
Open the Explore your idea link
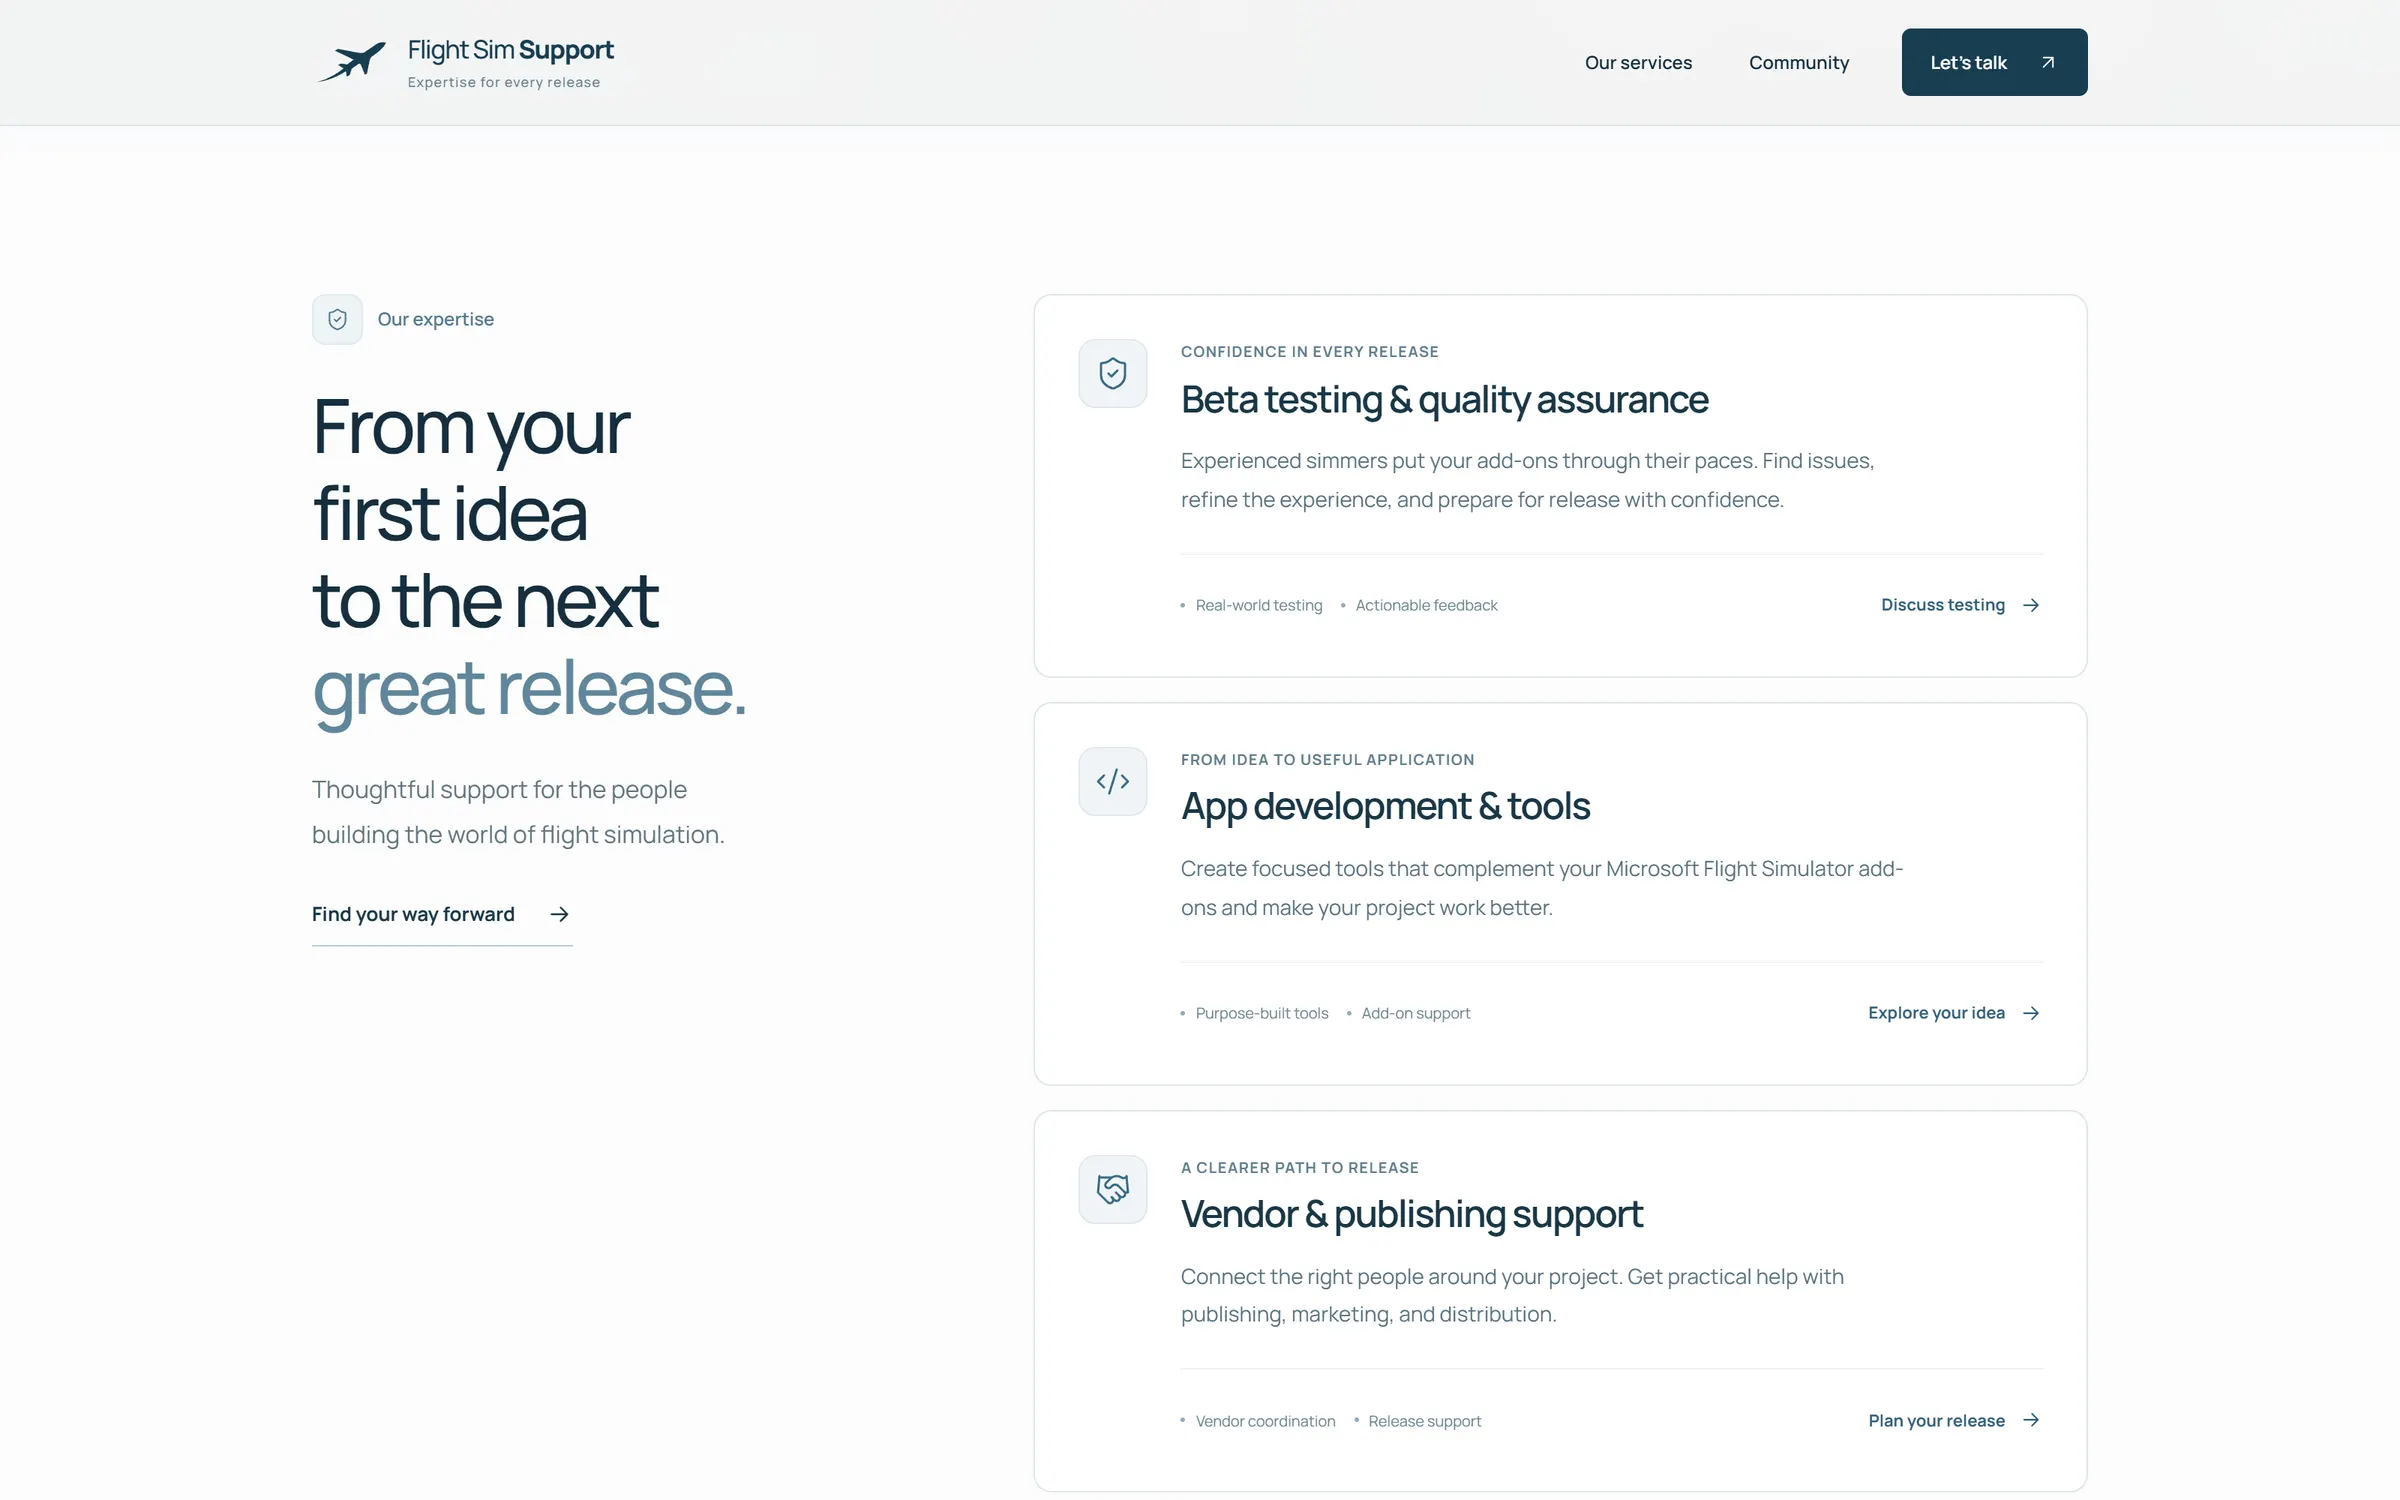[x=1954, y=1013]
